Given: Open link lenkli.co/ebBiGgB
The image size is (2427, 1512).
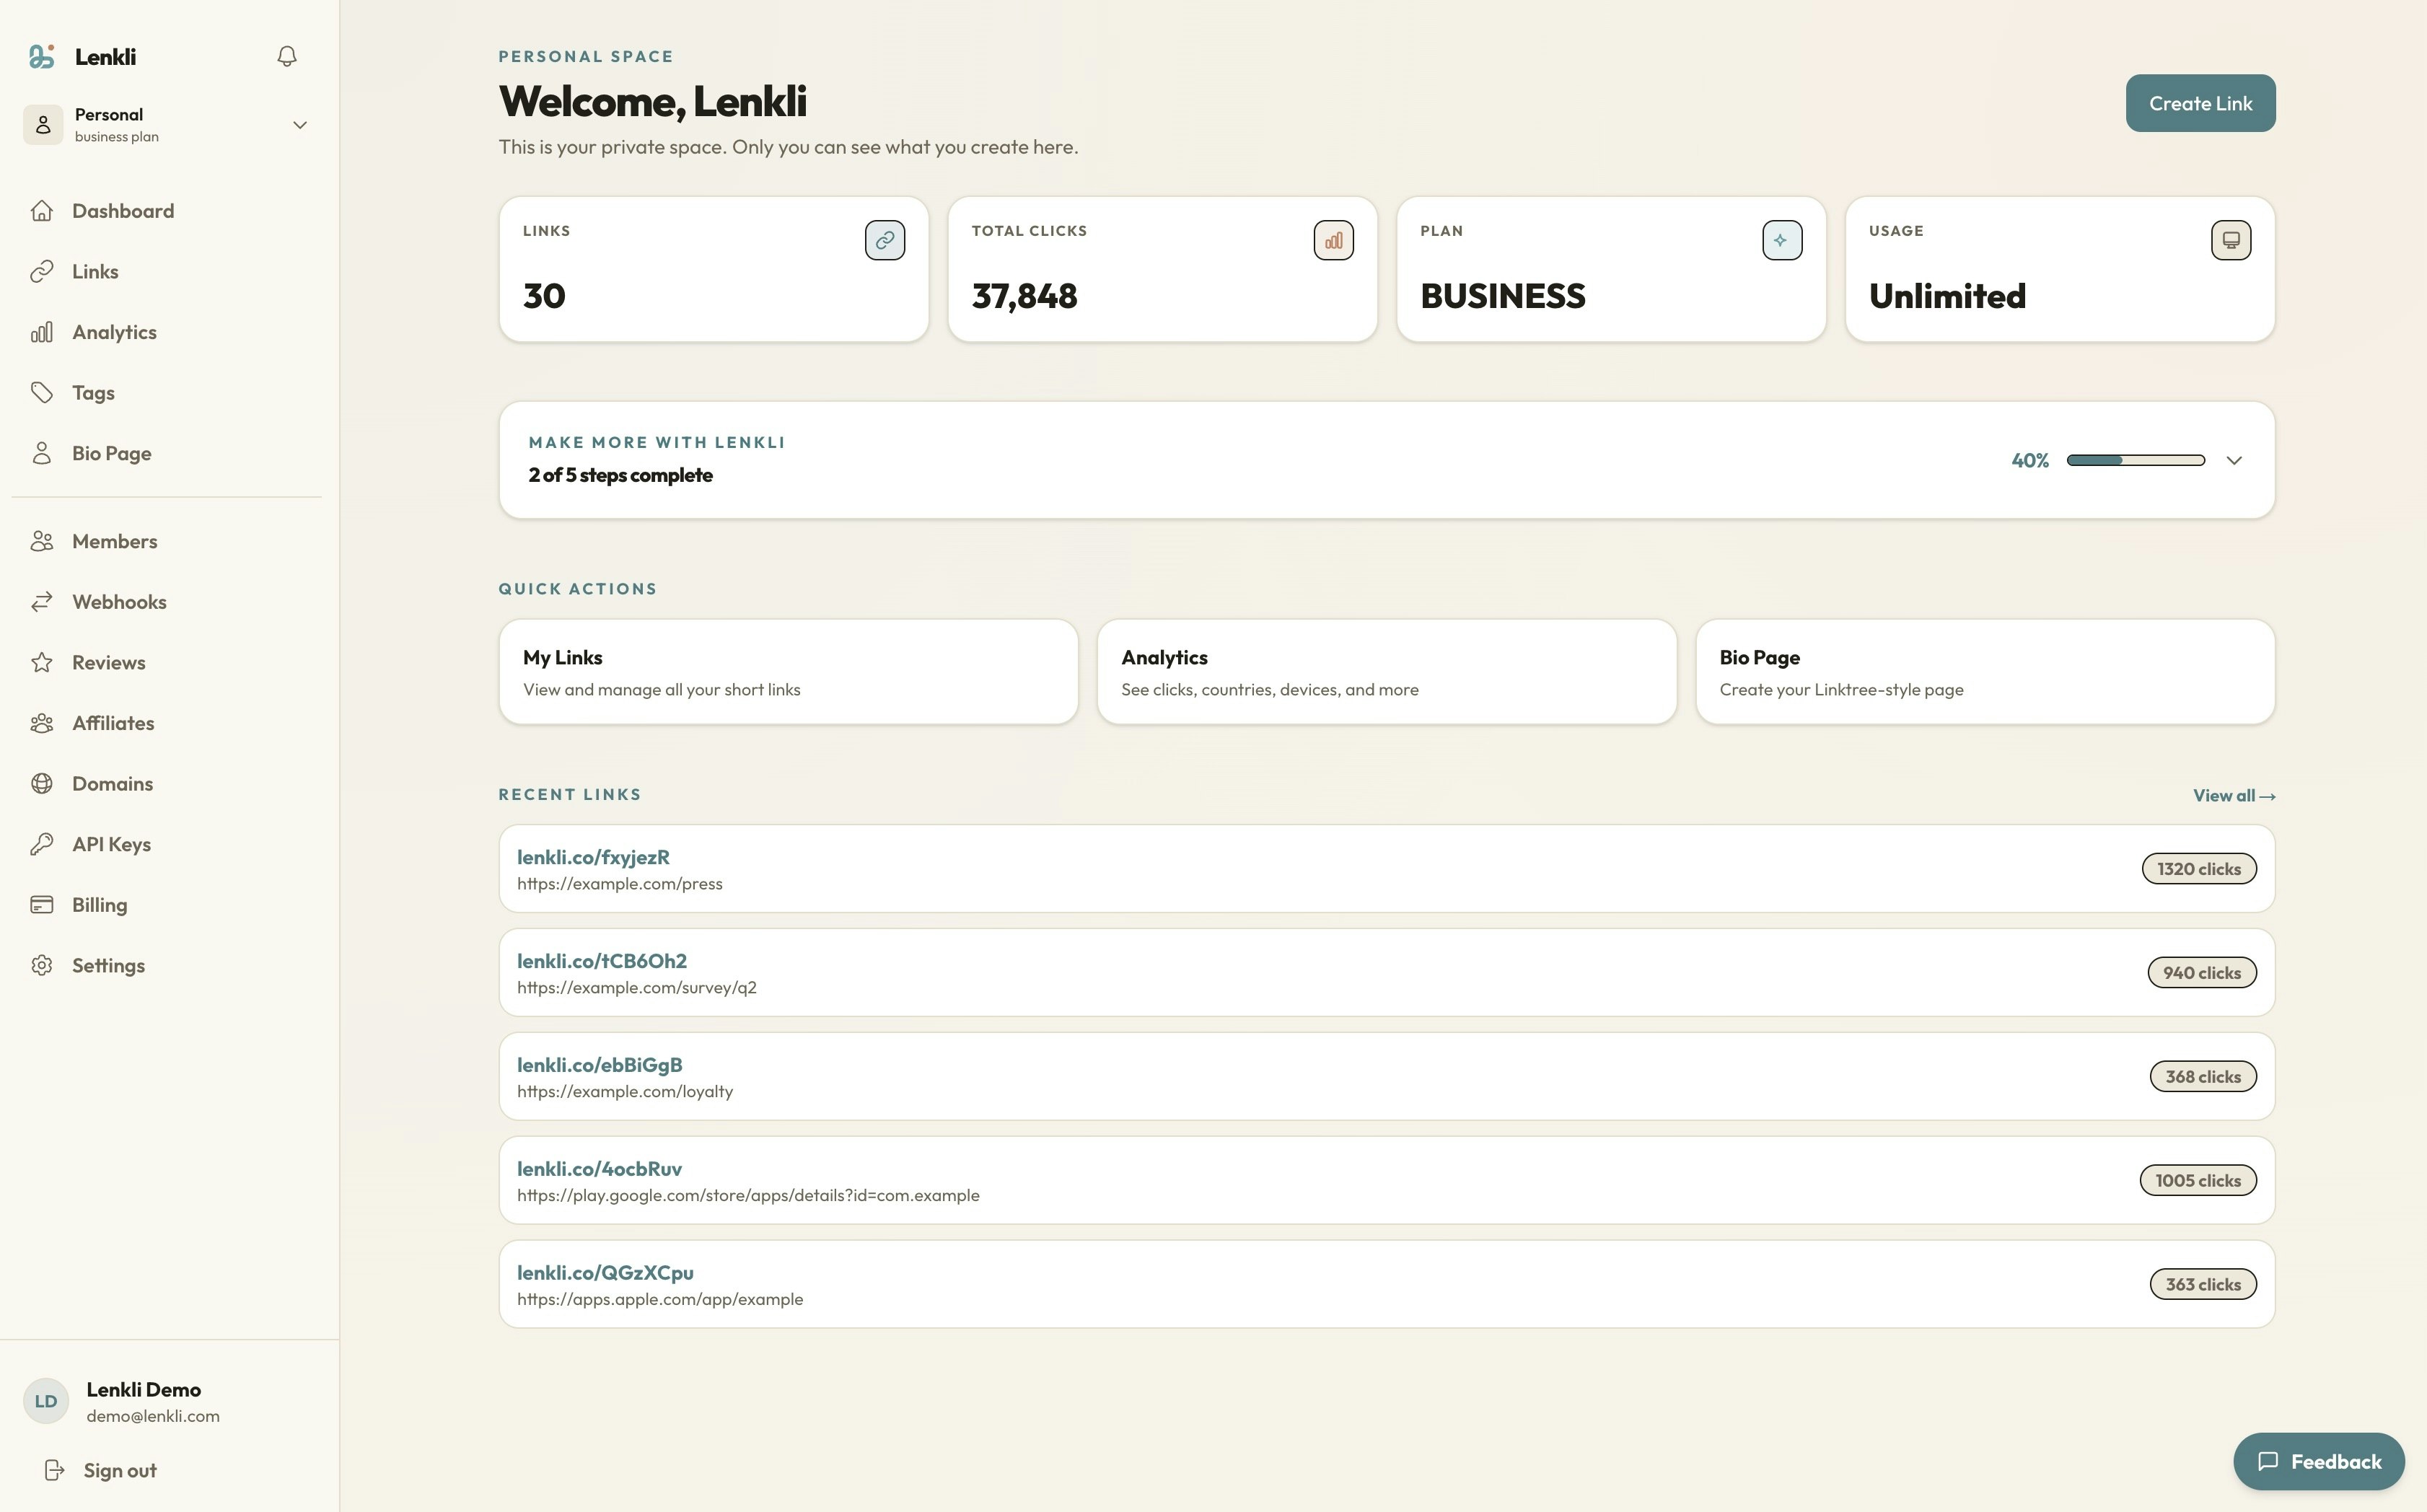Looking at the screenshot, I should (599, 1065).
